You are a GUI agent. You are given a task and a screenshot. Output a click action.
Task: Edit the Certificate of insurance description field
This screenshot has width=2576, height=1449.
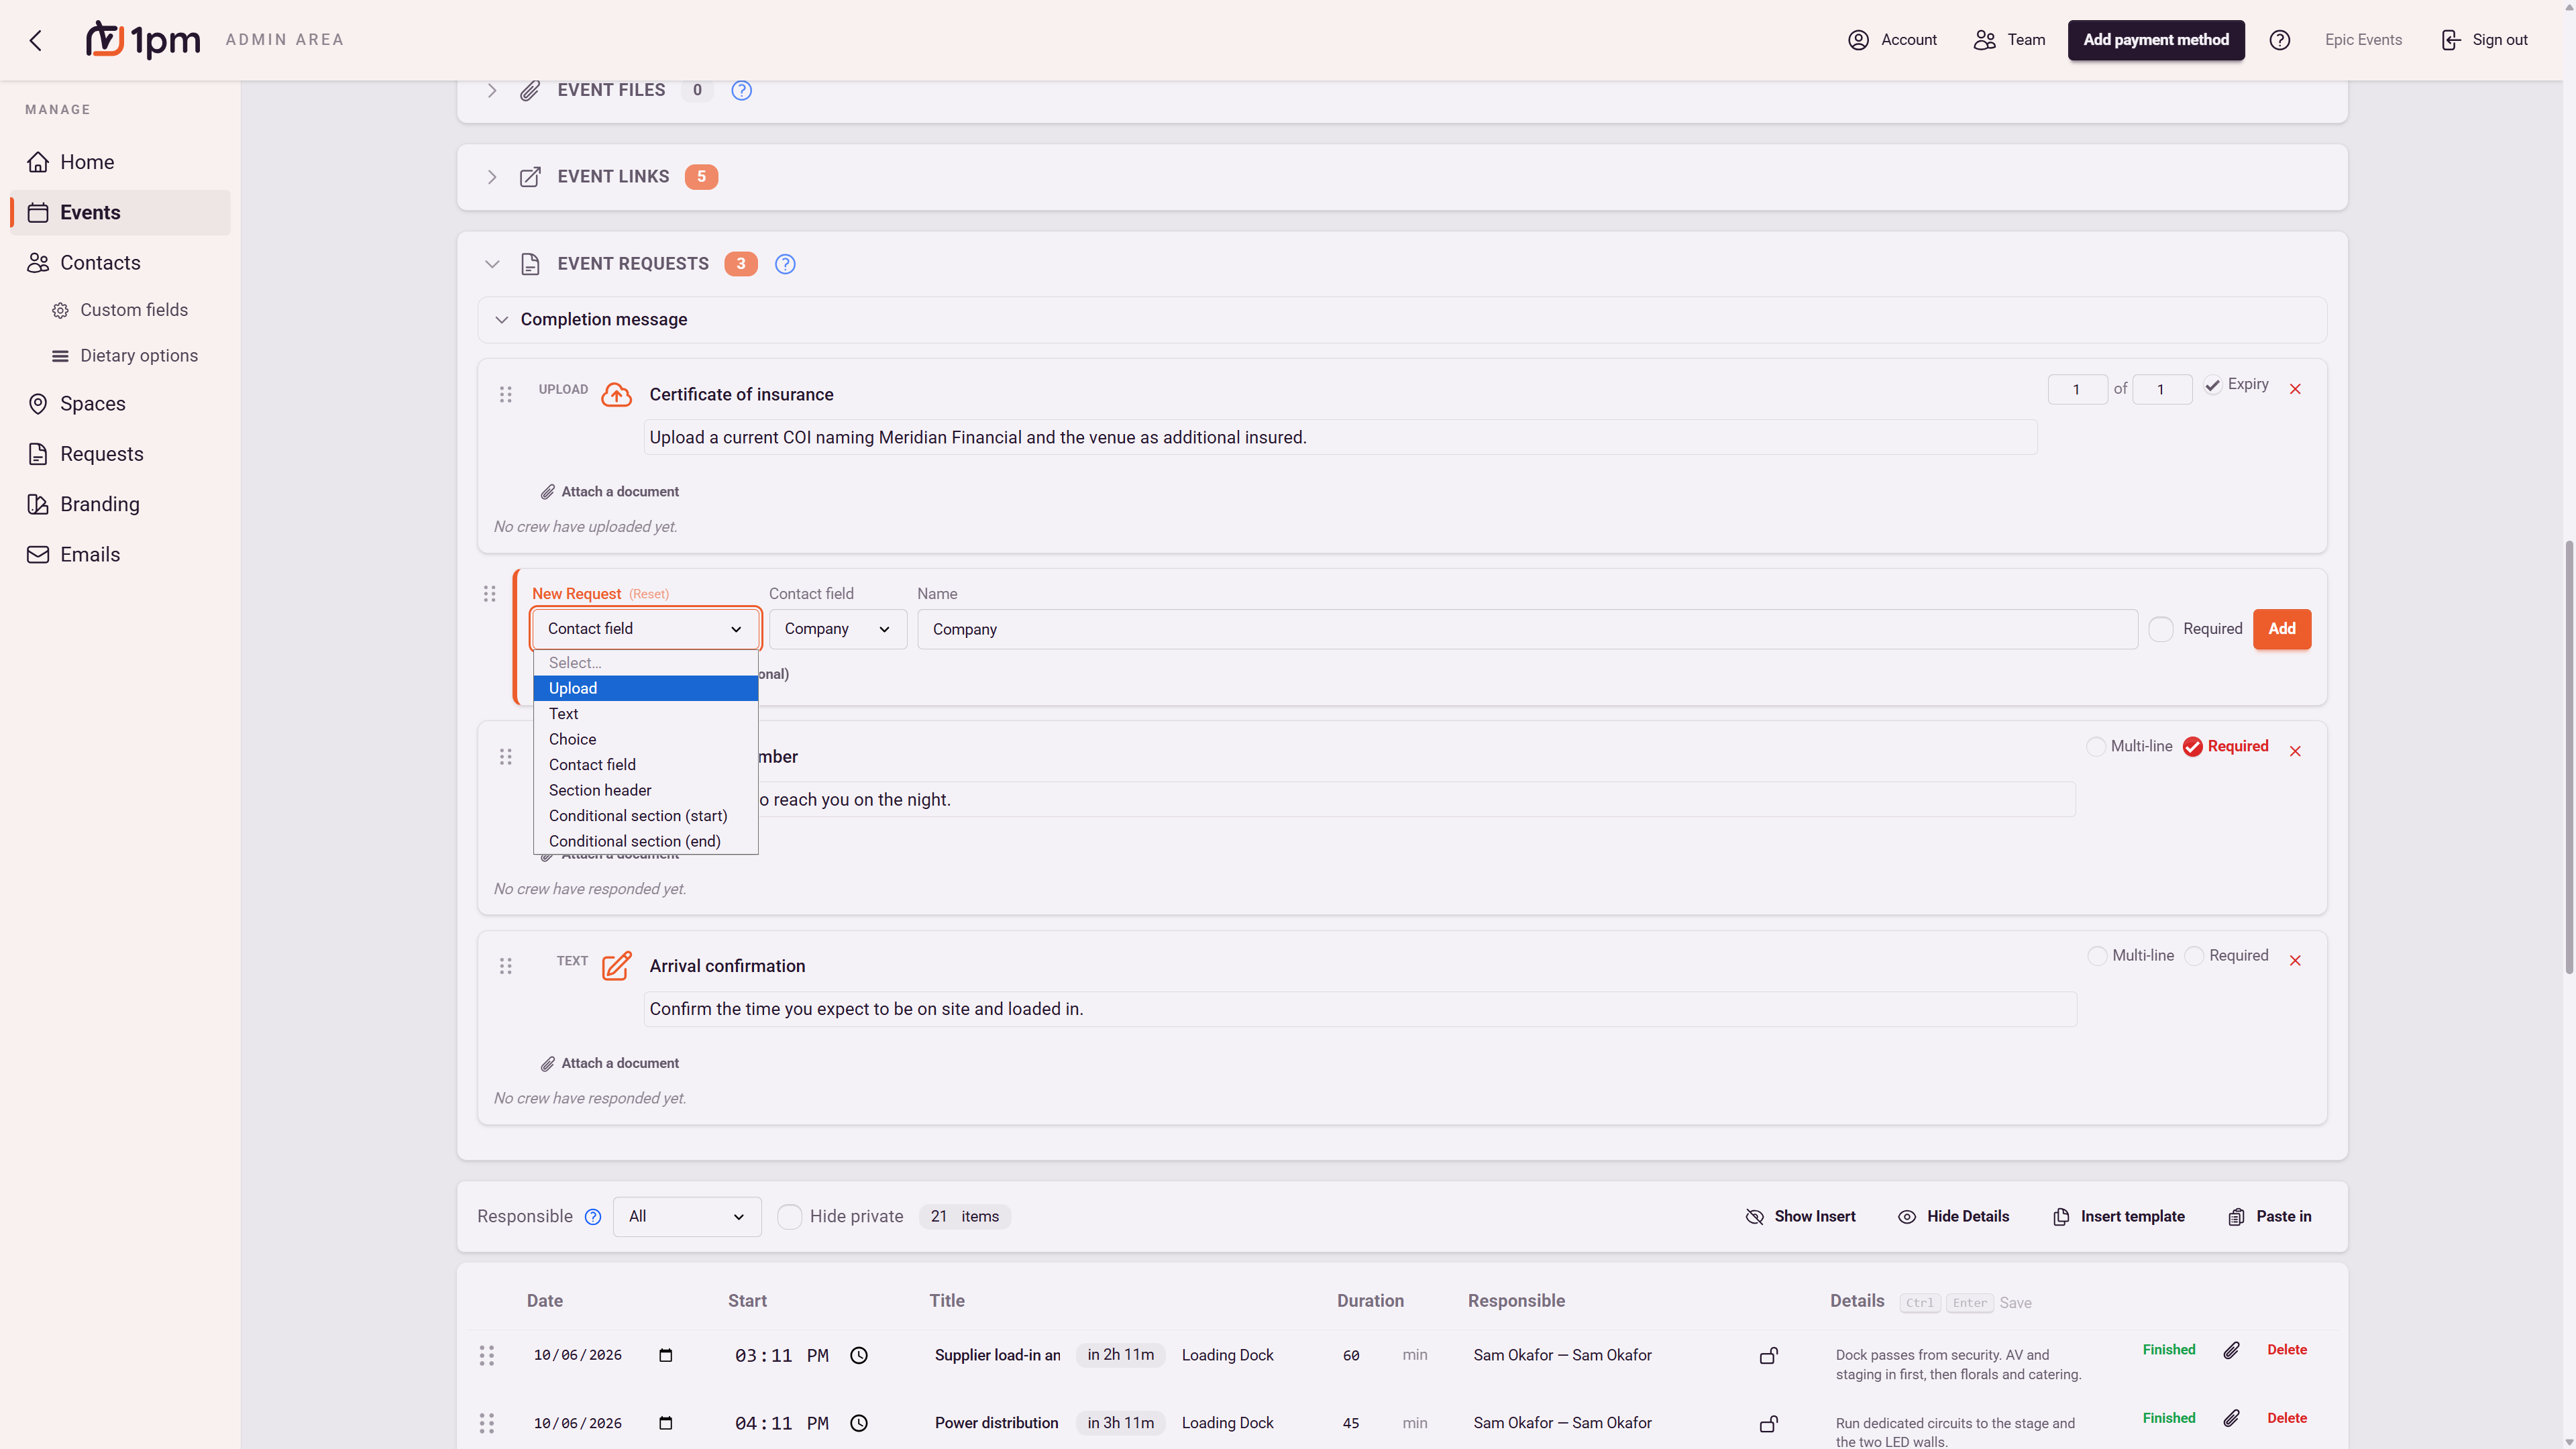pyautogui.click(x=1340, y=437)
